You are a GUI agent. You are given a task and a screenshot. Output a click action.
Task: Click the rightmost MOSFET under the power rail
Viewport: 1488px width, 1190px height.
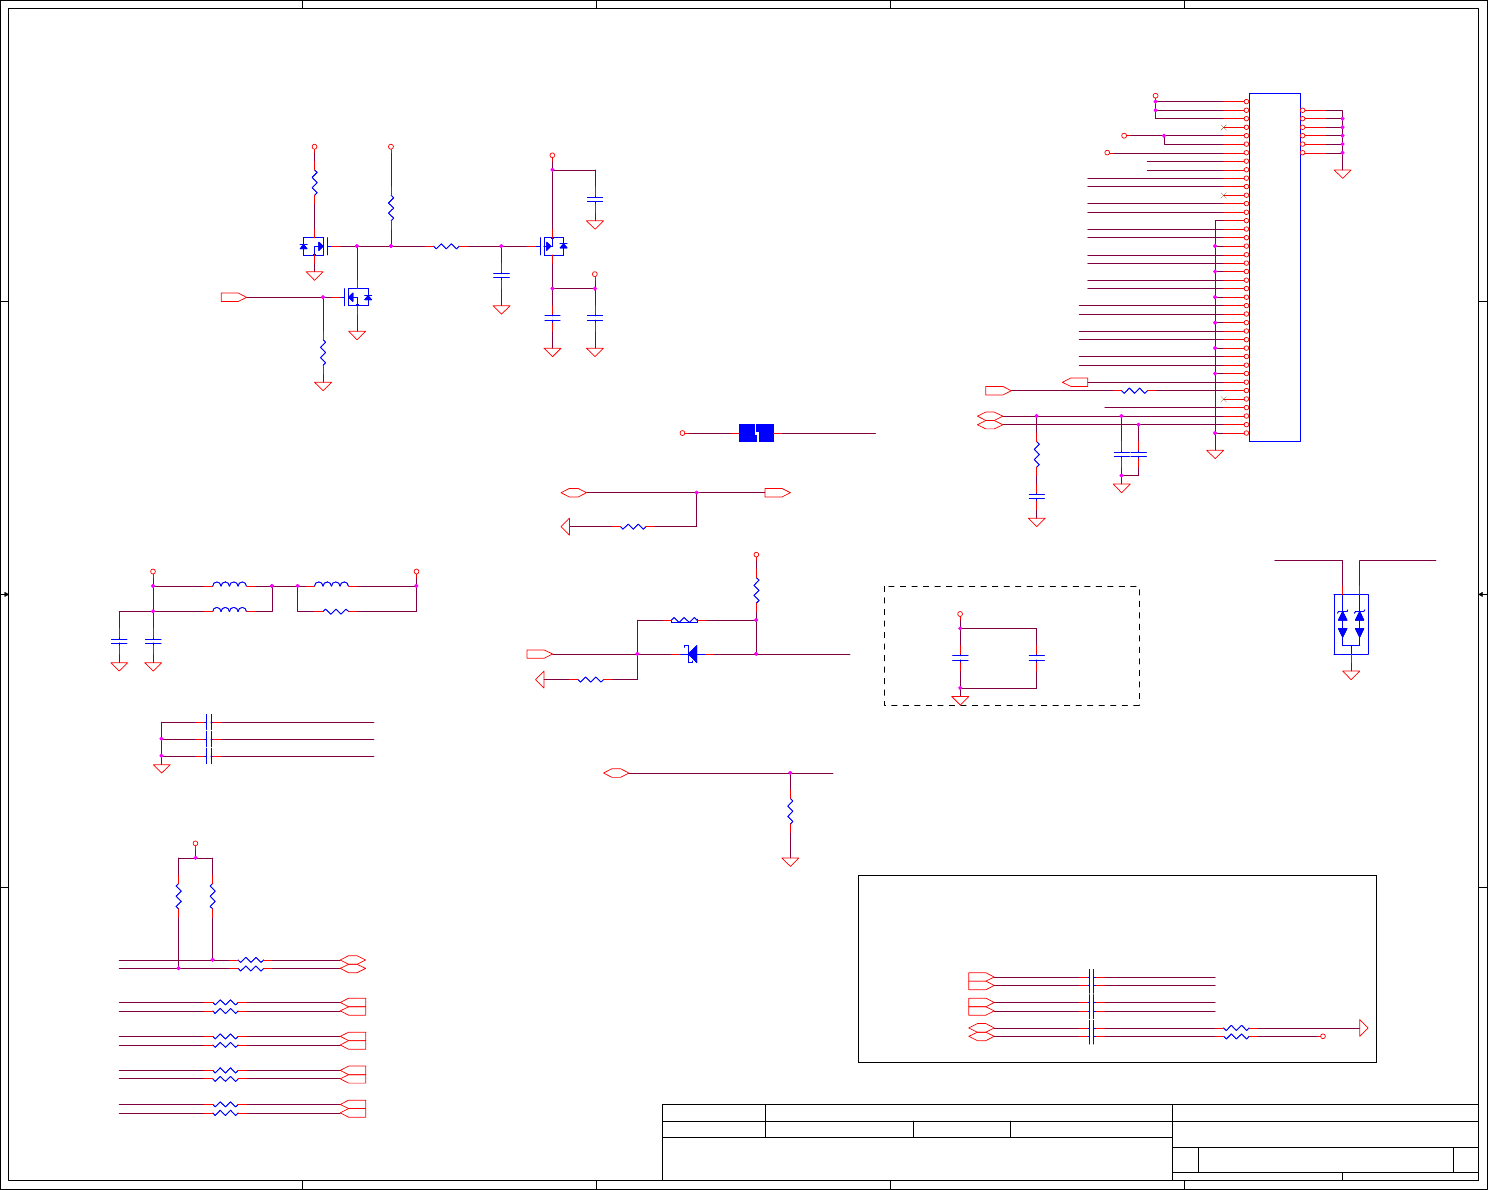pyautogui.click(x=553, y=245)
